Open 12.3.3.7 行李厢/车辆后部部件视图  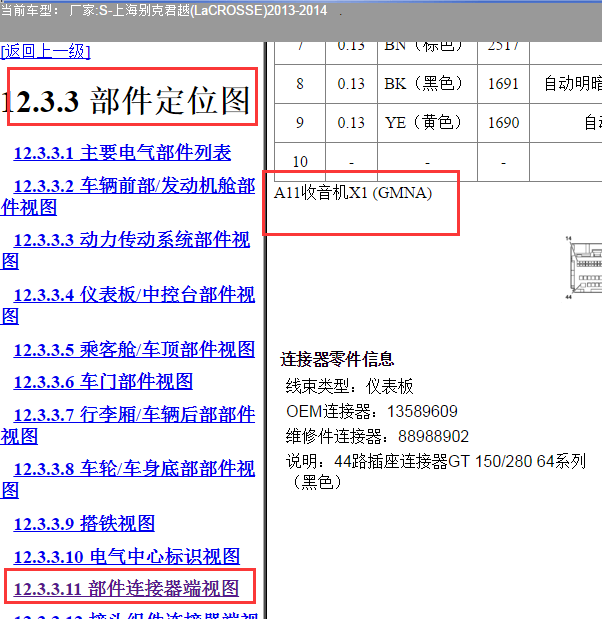pyautogui.click(x=128, y=426)
